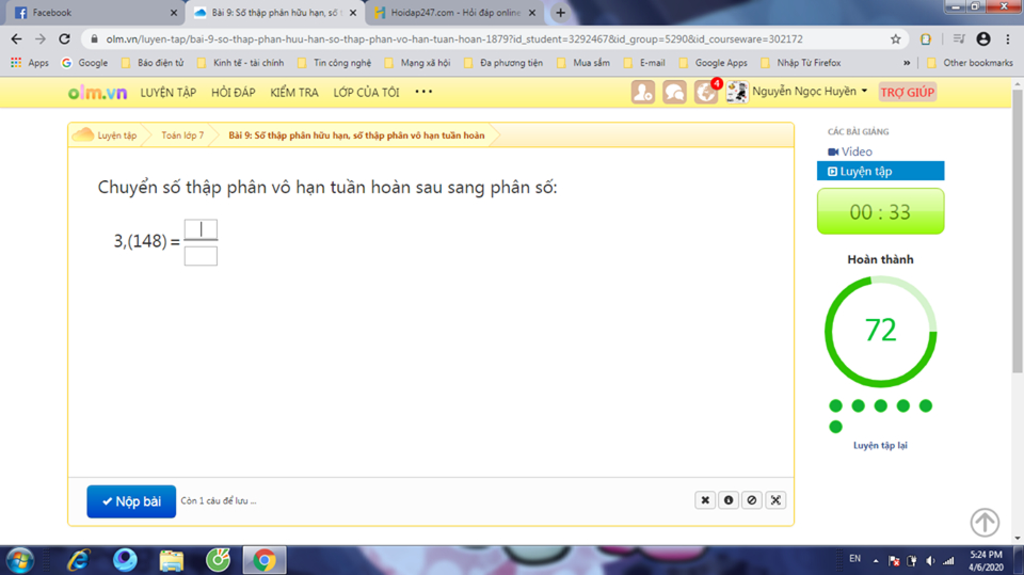Viewport: 1024px width, 575px height.
Task: Open the Báo điện tử bookmark folder
Action: point(153,63)
